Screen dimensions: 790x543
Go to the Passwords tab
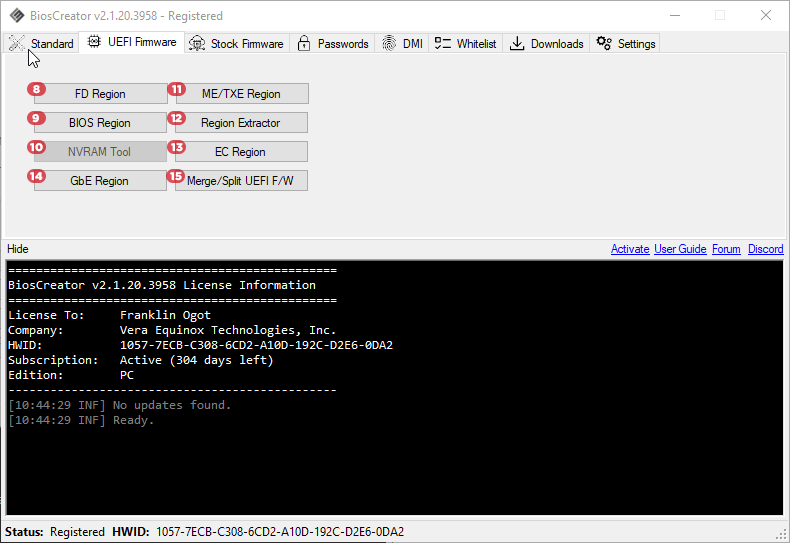point(333,44)
